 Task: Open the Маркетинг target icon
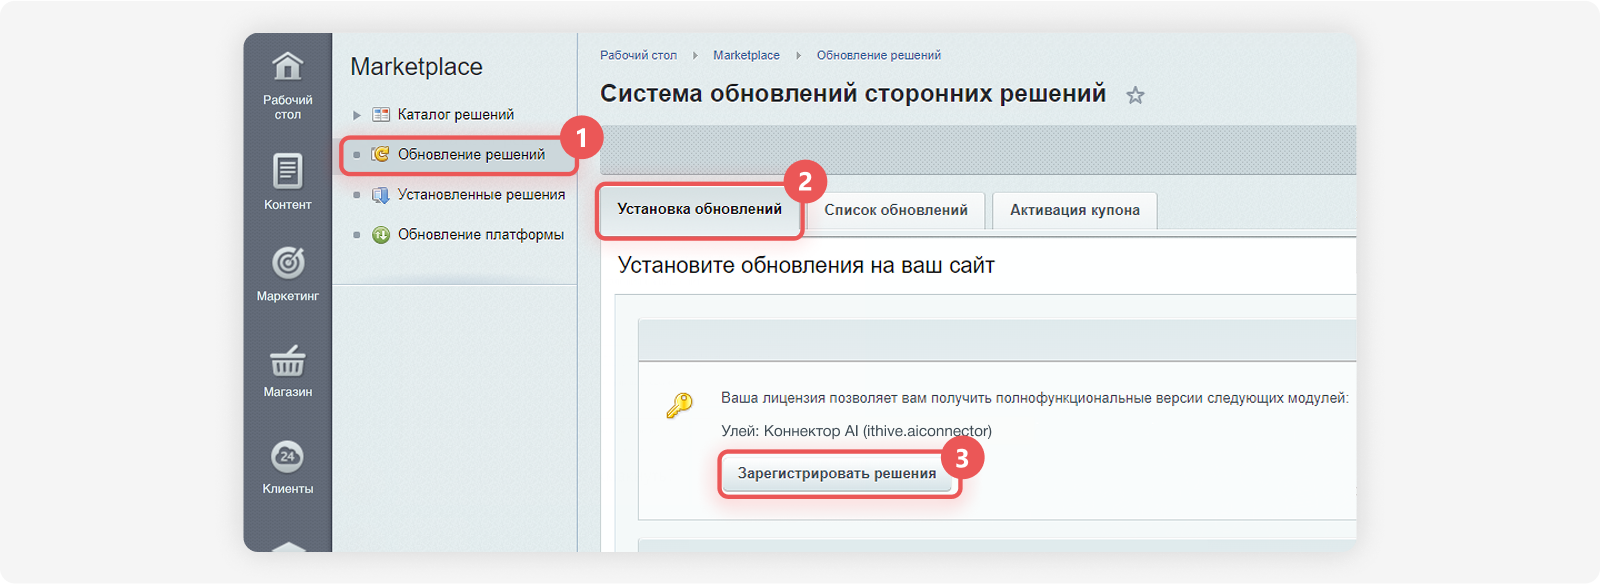288,262
